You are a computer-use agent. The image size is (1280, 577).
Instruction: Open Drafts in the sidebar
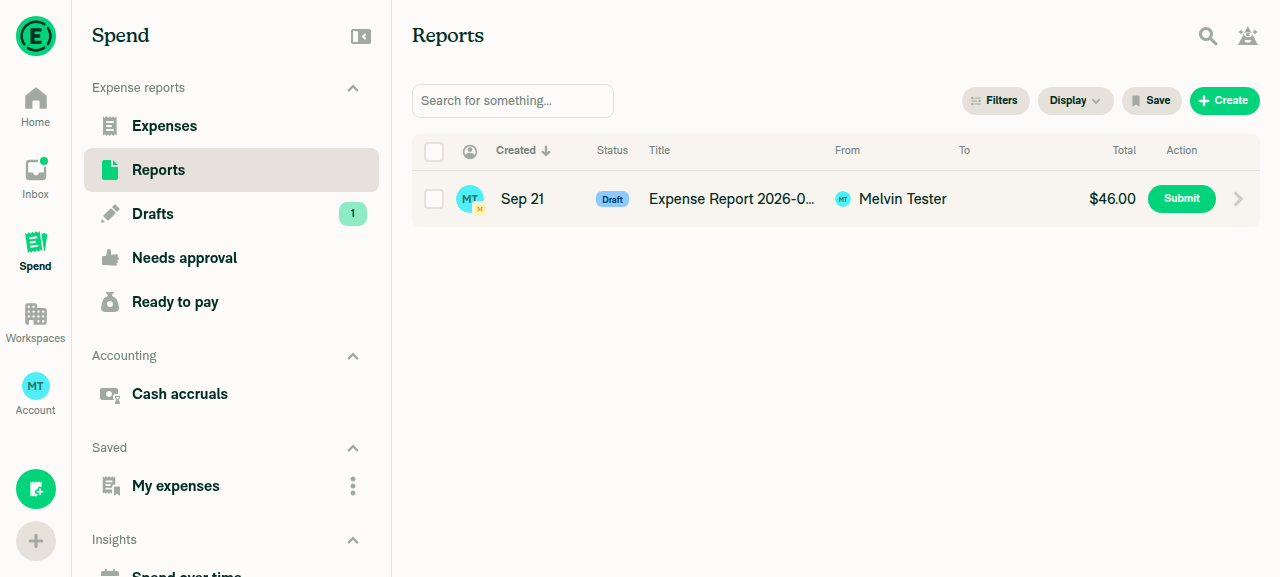231,214
